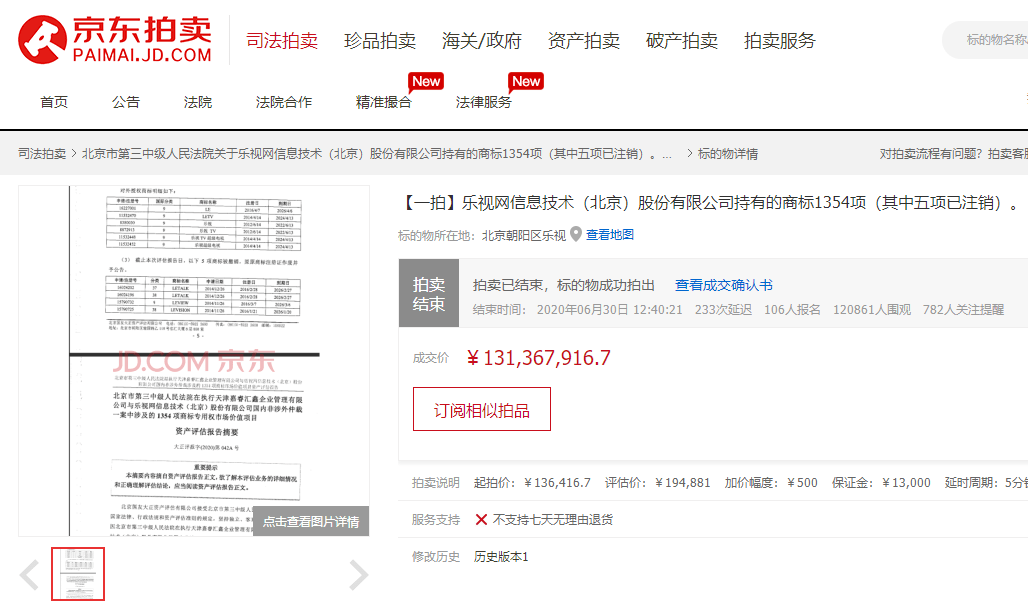Click 106人报名 statistic
Screen dimensions: 1028x609
pos(792,309)
